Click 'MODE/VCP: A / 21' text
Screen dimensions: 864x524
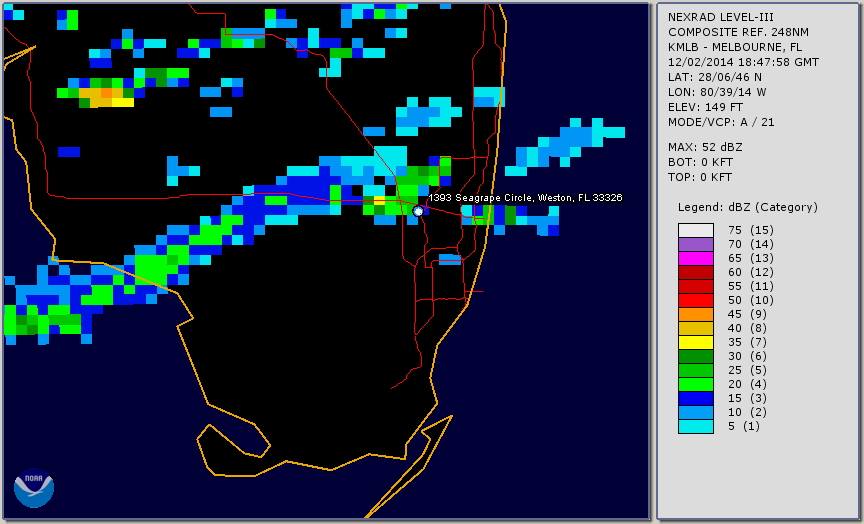(721, 122)
